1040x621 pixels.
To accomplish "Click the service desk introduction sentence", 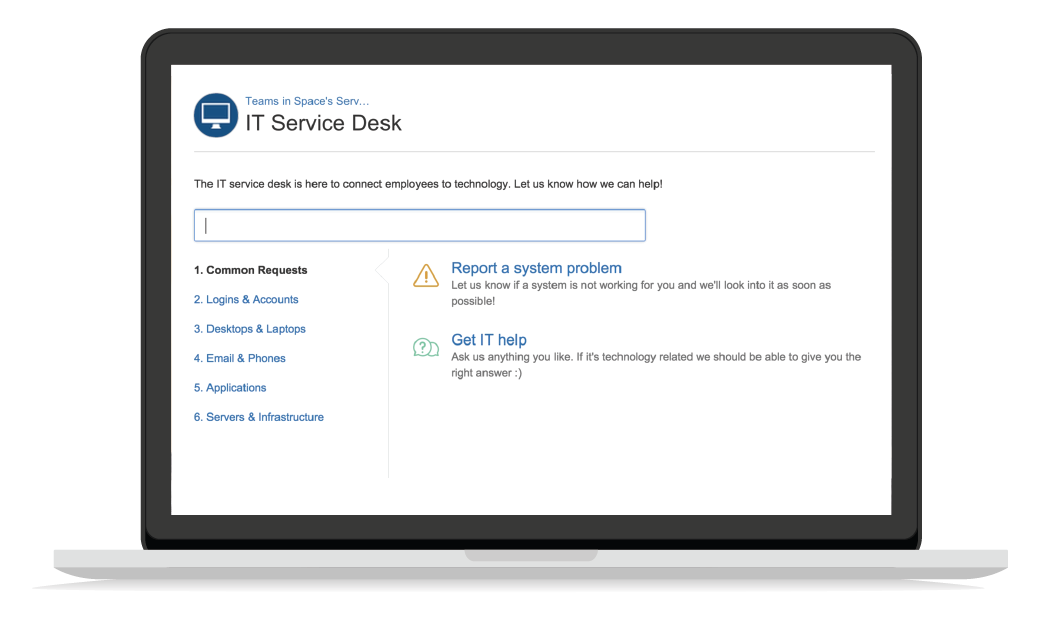I will coord(428,184).
